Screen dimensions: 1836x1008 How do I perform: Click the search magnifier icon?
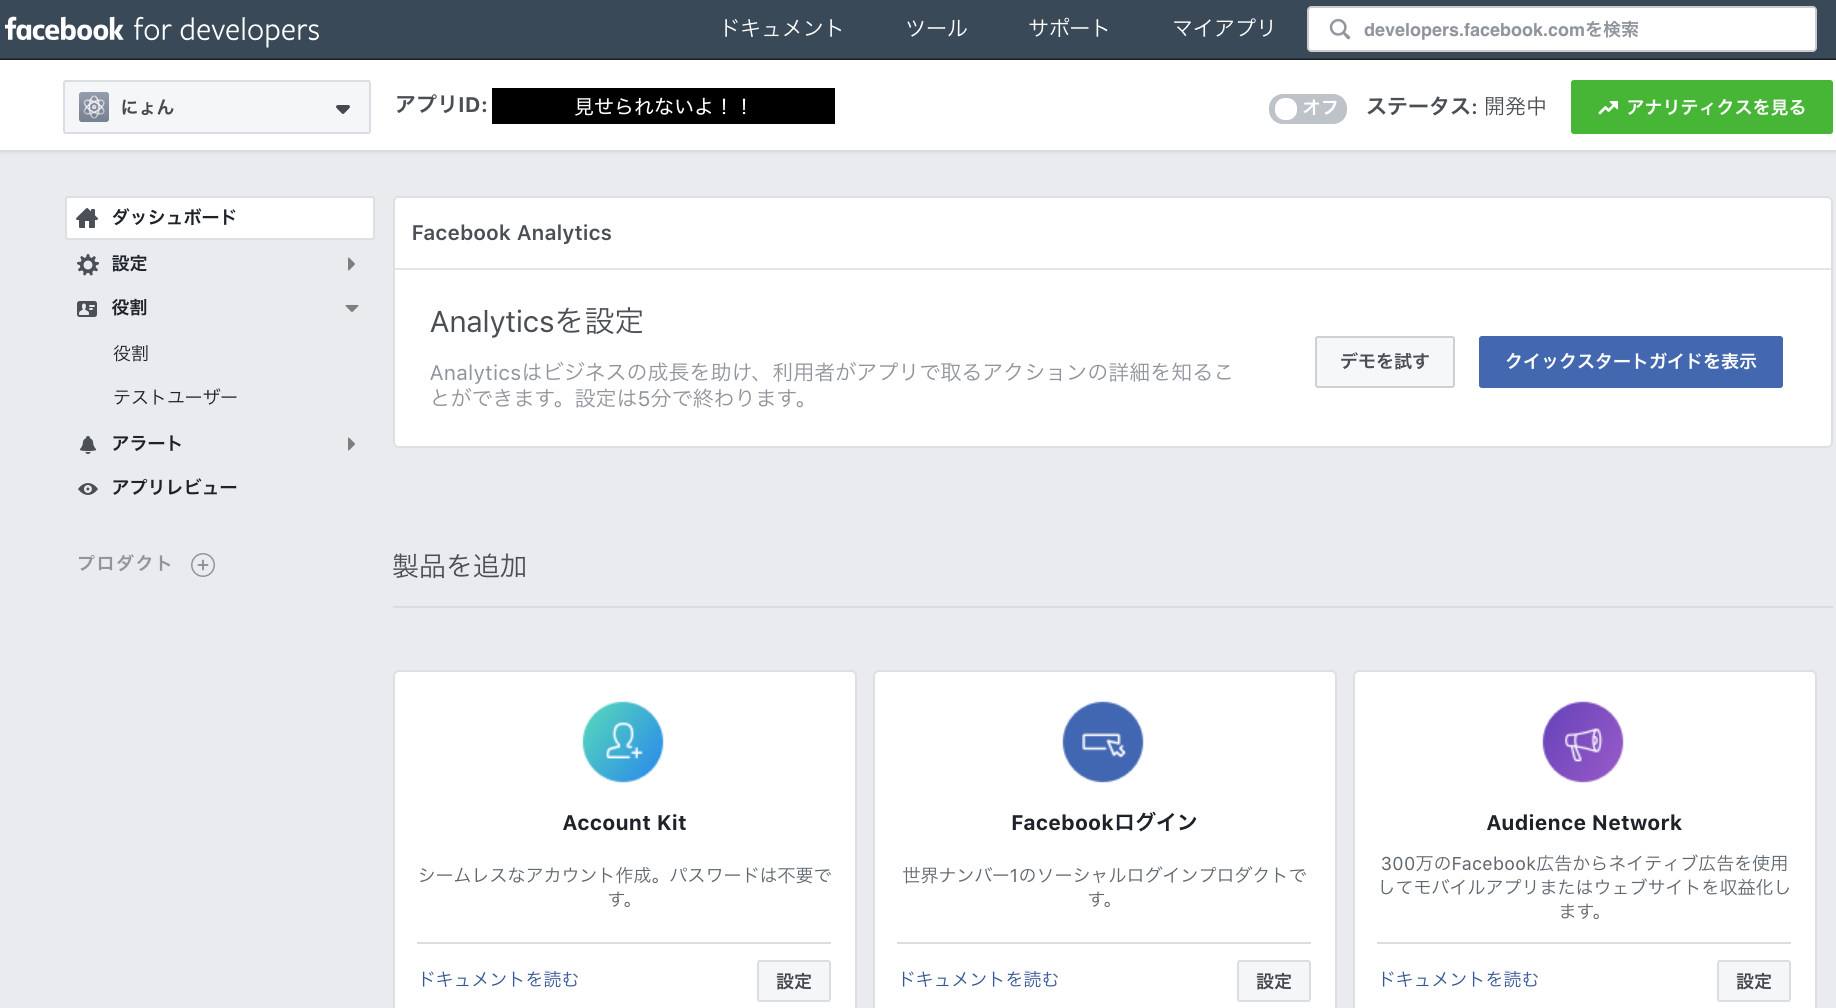coord(1339,29)
